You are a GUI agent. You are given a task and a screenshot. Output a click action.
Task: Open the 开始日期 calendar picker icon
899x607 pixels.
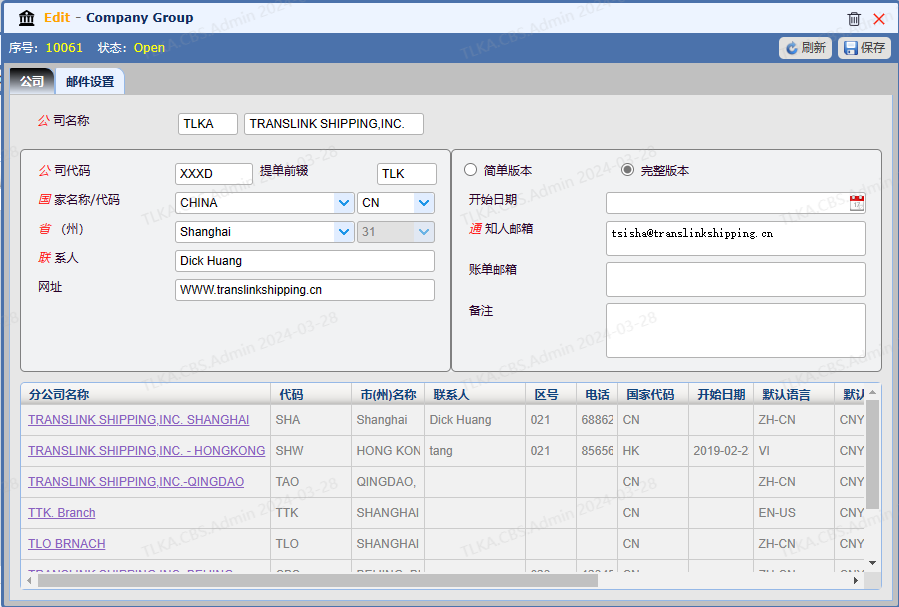(x=857, y=202)
